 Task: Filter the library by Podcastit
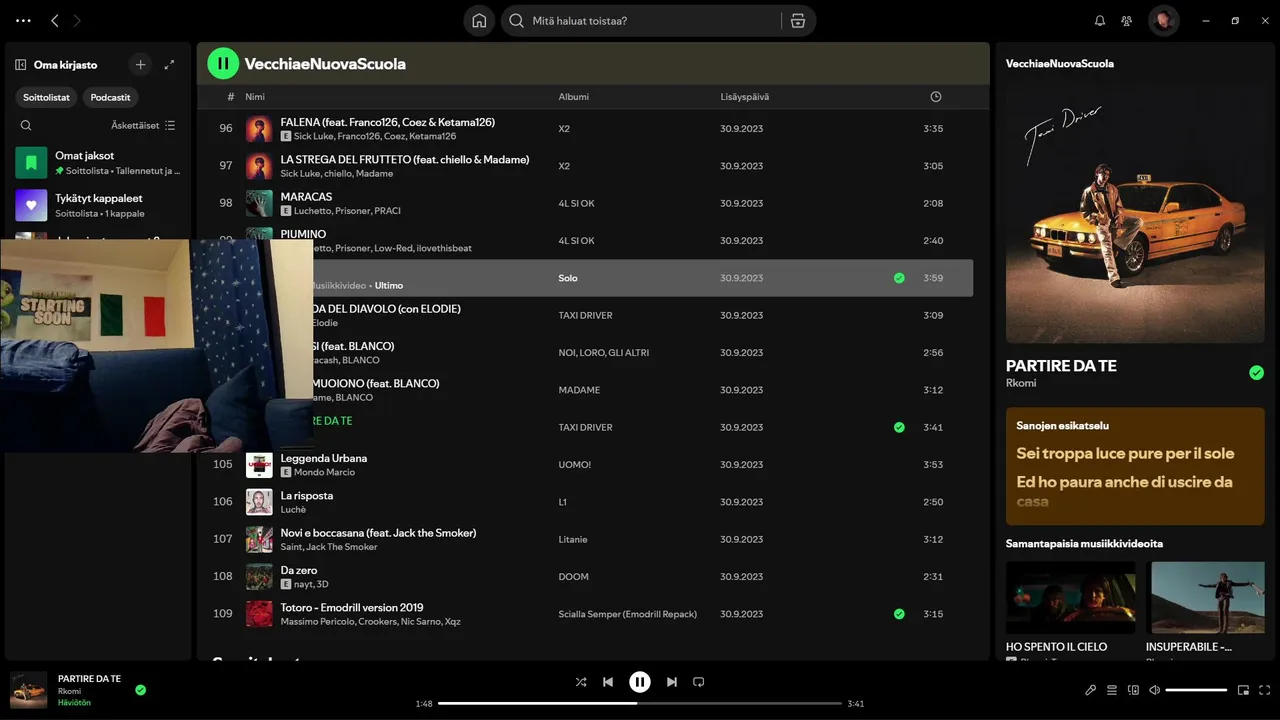pyautogui.click(x=110, y=97)
